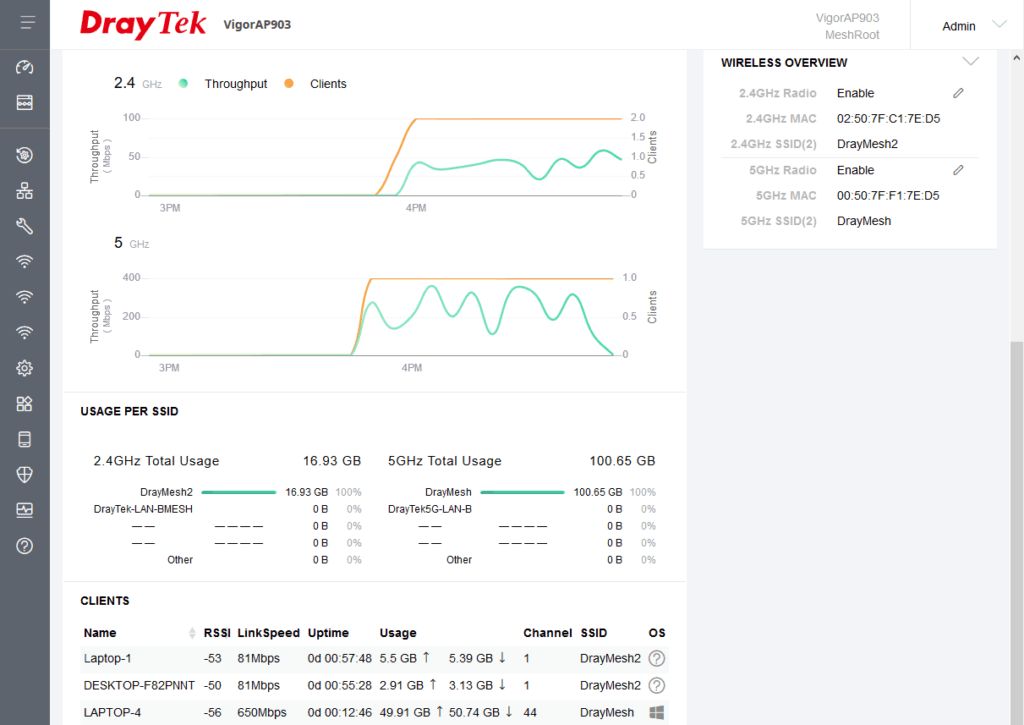Open the dashboard gauge icon in sidebar

click(25, 68)
